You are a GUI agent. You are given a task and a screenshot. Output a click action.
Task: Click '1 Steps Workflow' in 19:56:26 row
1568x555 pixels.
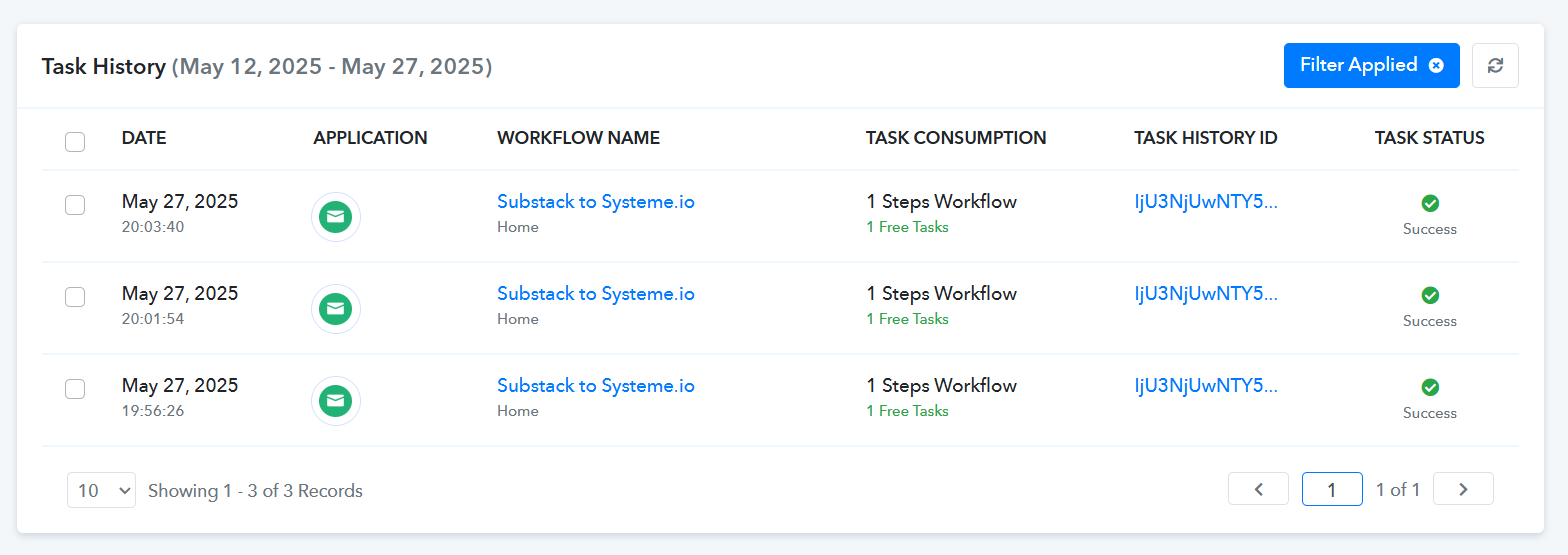point(942,386)
